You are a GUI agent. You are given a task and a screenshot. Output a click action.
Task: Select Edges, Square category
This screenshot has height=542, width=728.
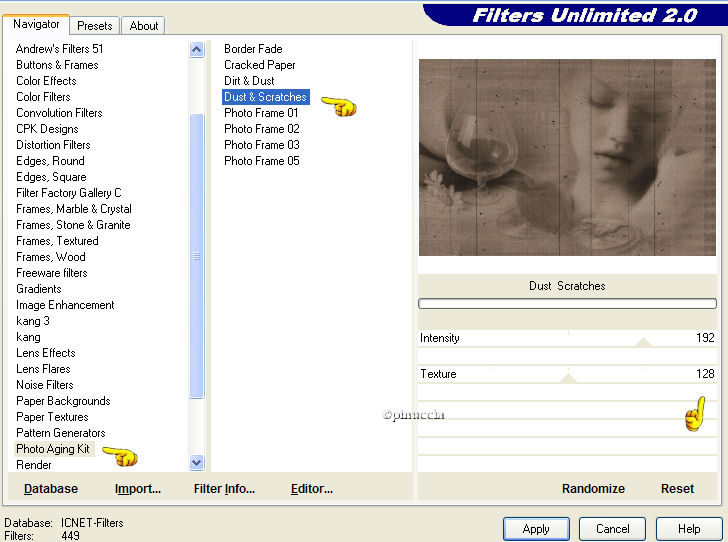click(x=51, y=177)
